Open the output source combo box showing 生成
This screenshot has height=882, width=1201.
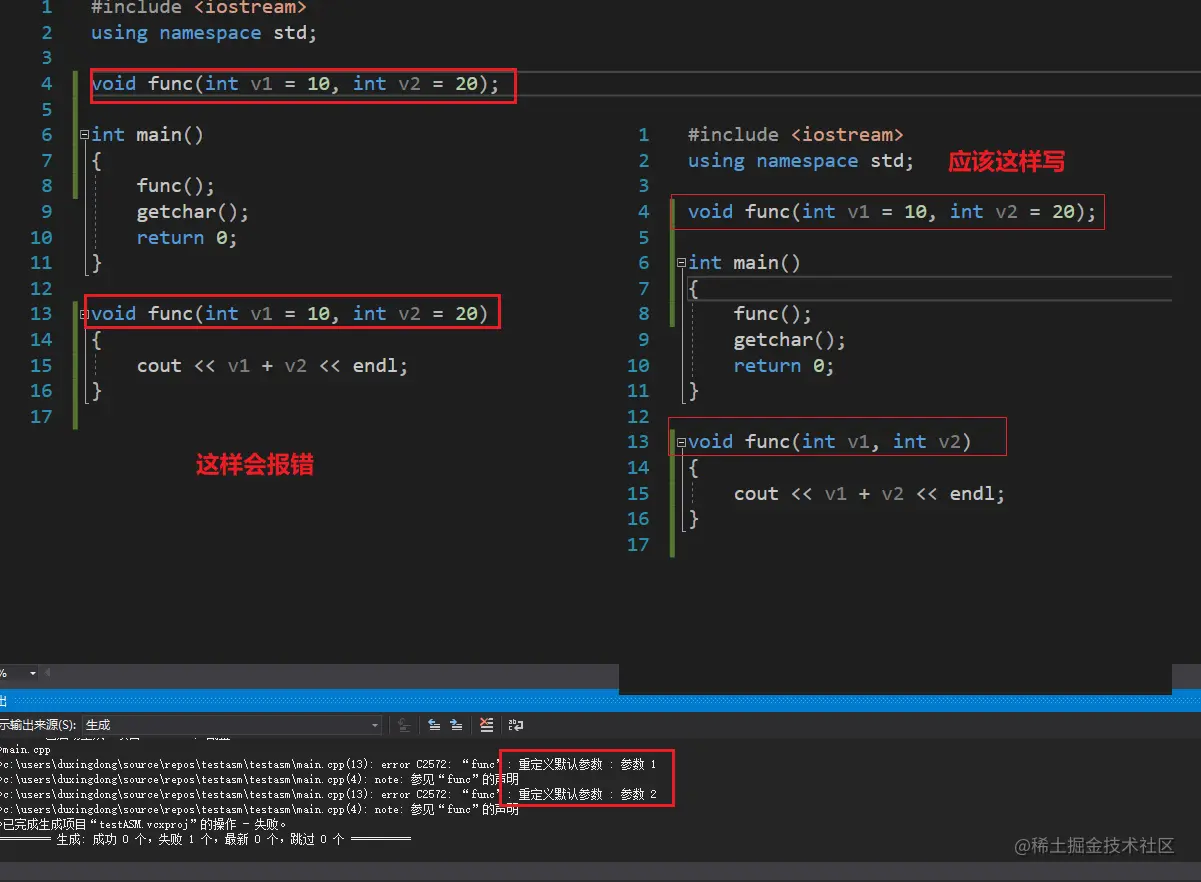(x=232, y=725)
